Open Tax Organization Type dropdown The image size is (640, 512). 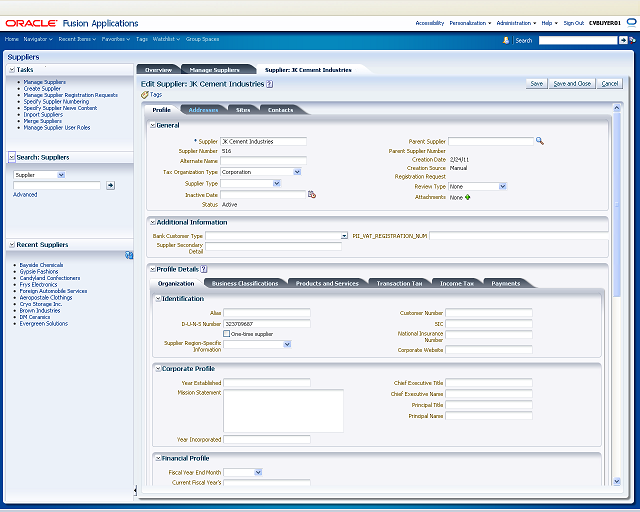[297, 172]
